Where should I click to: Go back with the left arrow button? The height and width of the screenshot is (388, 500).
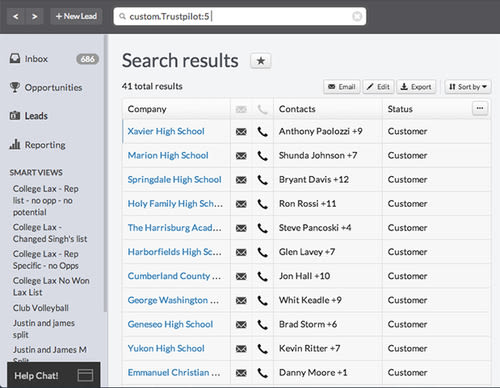pyautogui.click(x=16, y=16)
